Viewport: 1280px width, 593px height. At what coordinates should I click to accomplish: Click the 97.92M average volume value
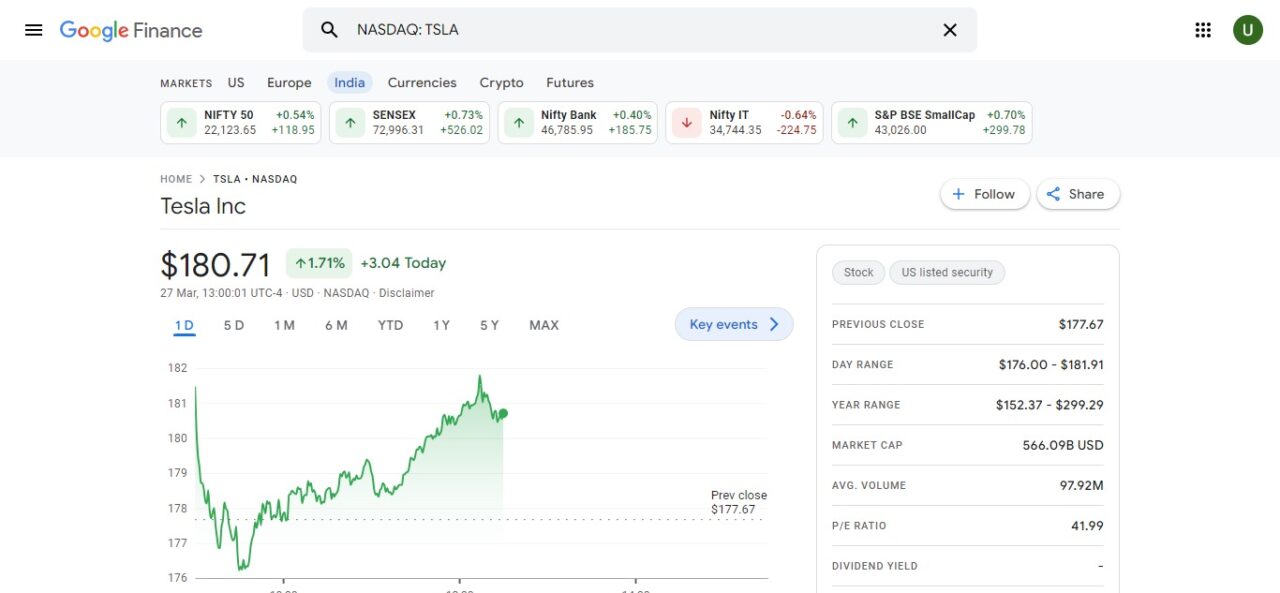tap(1082, 485)
